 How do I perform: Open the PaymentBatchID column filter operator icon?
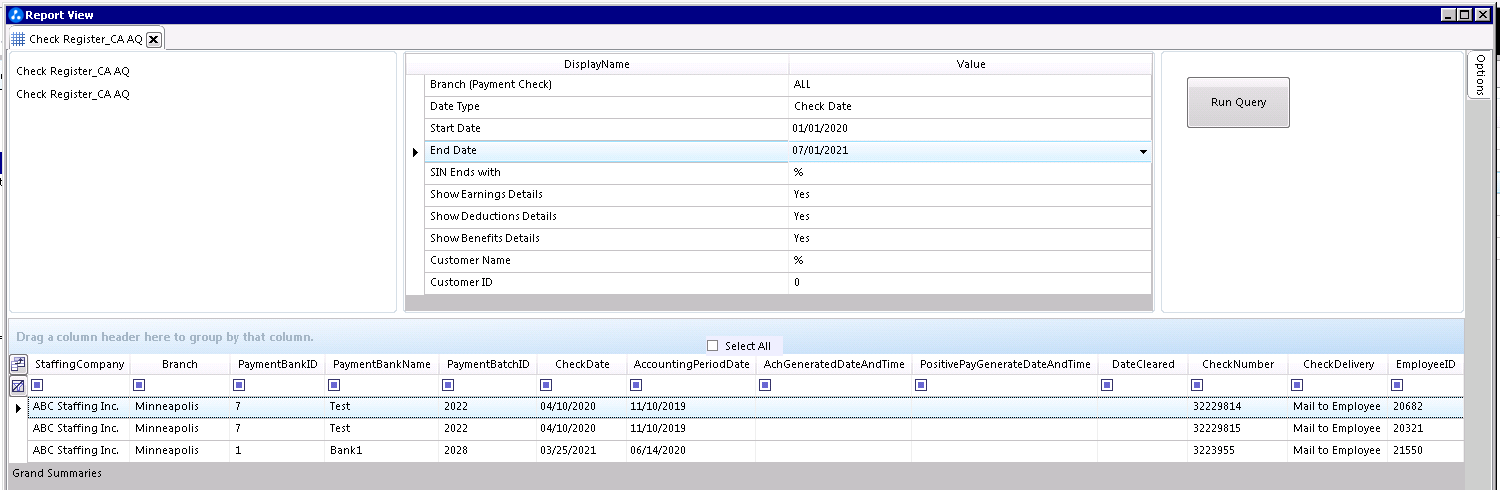[449, 385]
